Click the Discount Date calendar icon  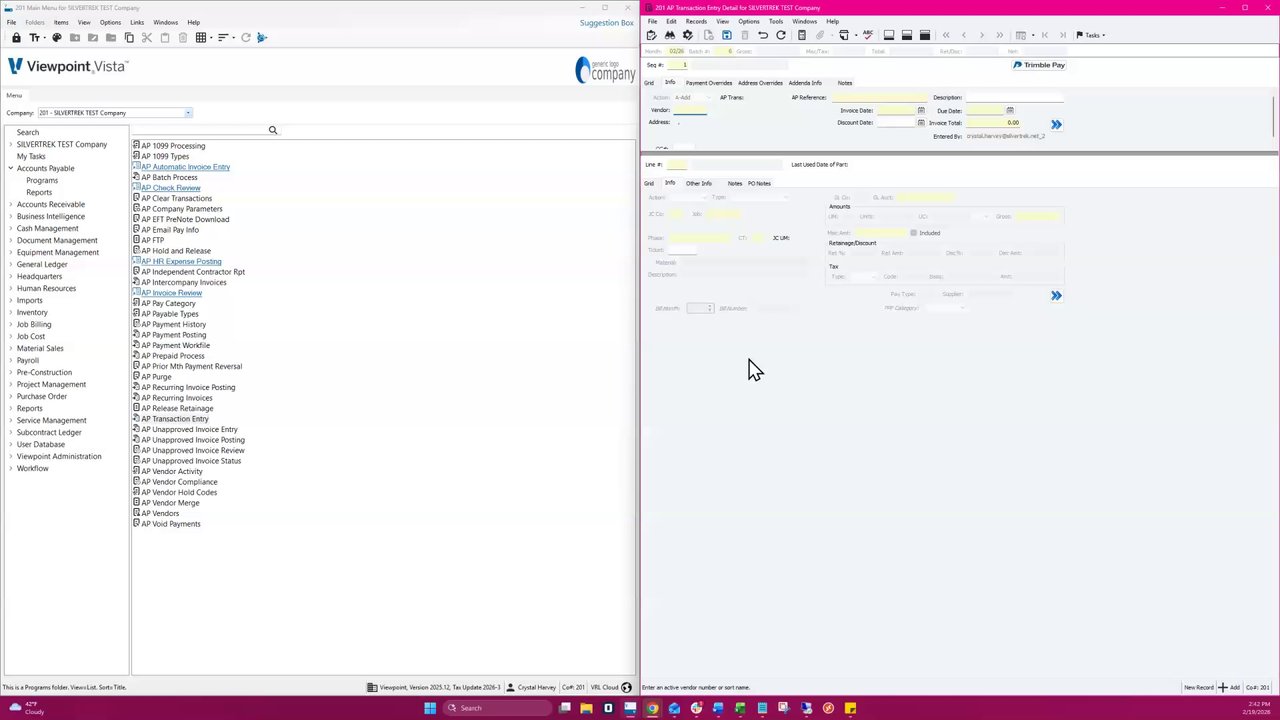[921, 122]
